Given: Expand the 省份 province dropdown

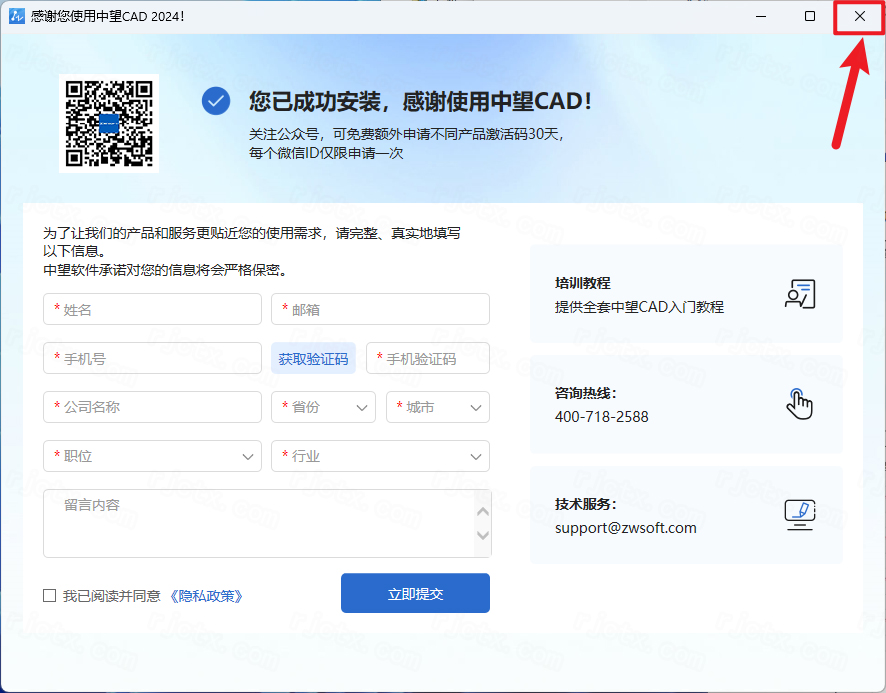Looking at the screenshot, I should point(323,407).
